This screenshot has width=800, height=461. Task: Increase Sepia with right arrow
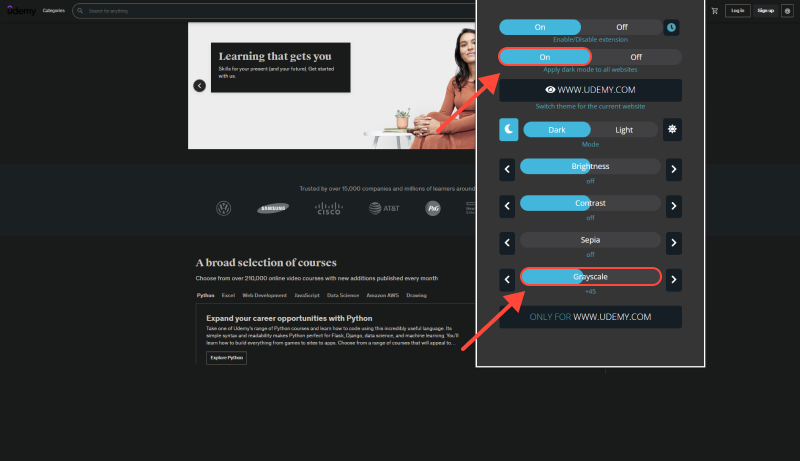coord(673,243)
